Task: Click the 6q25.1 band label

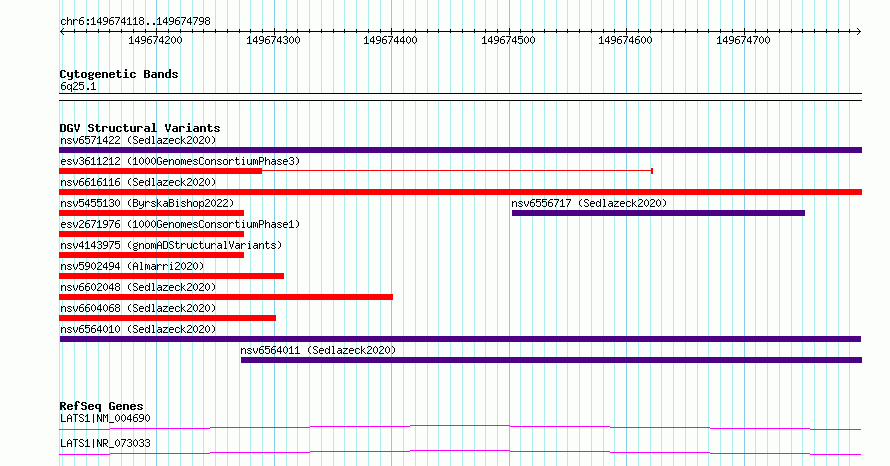Action: tap(78, 86)
